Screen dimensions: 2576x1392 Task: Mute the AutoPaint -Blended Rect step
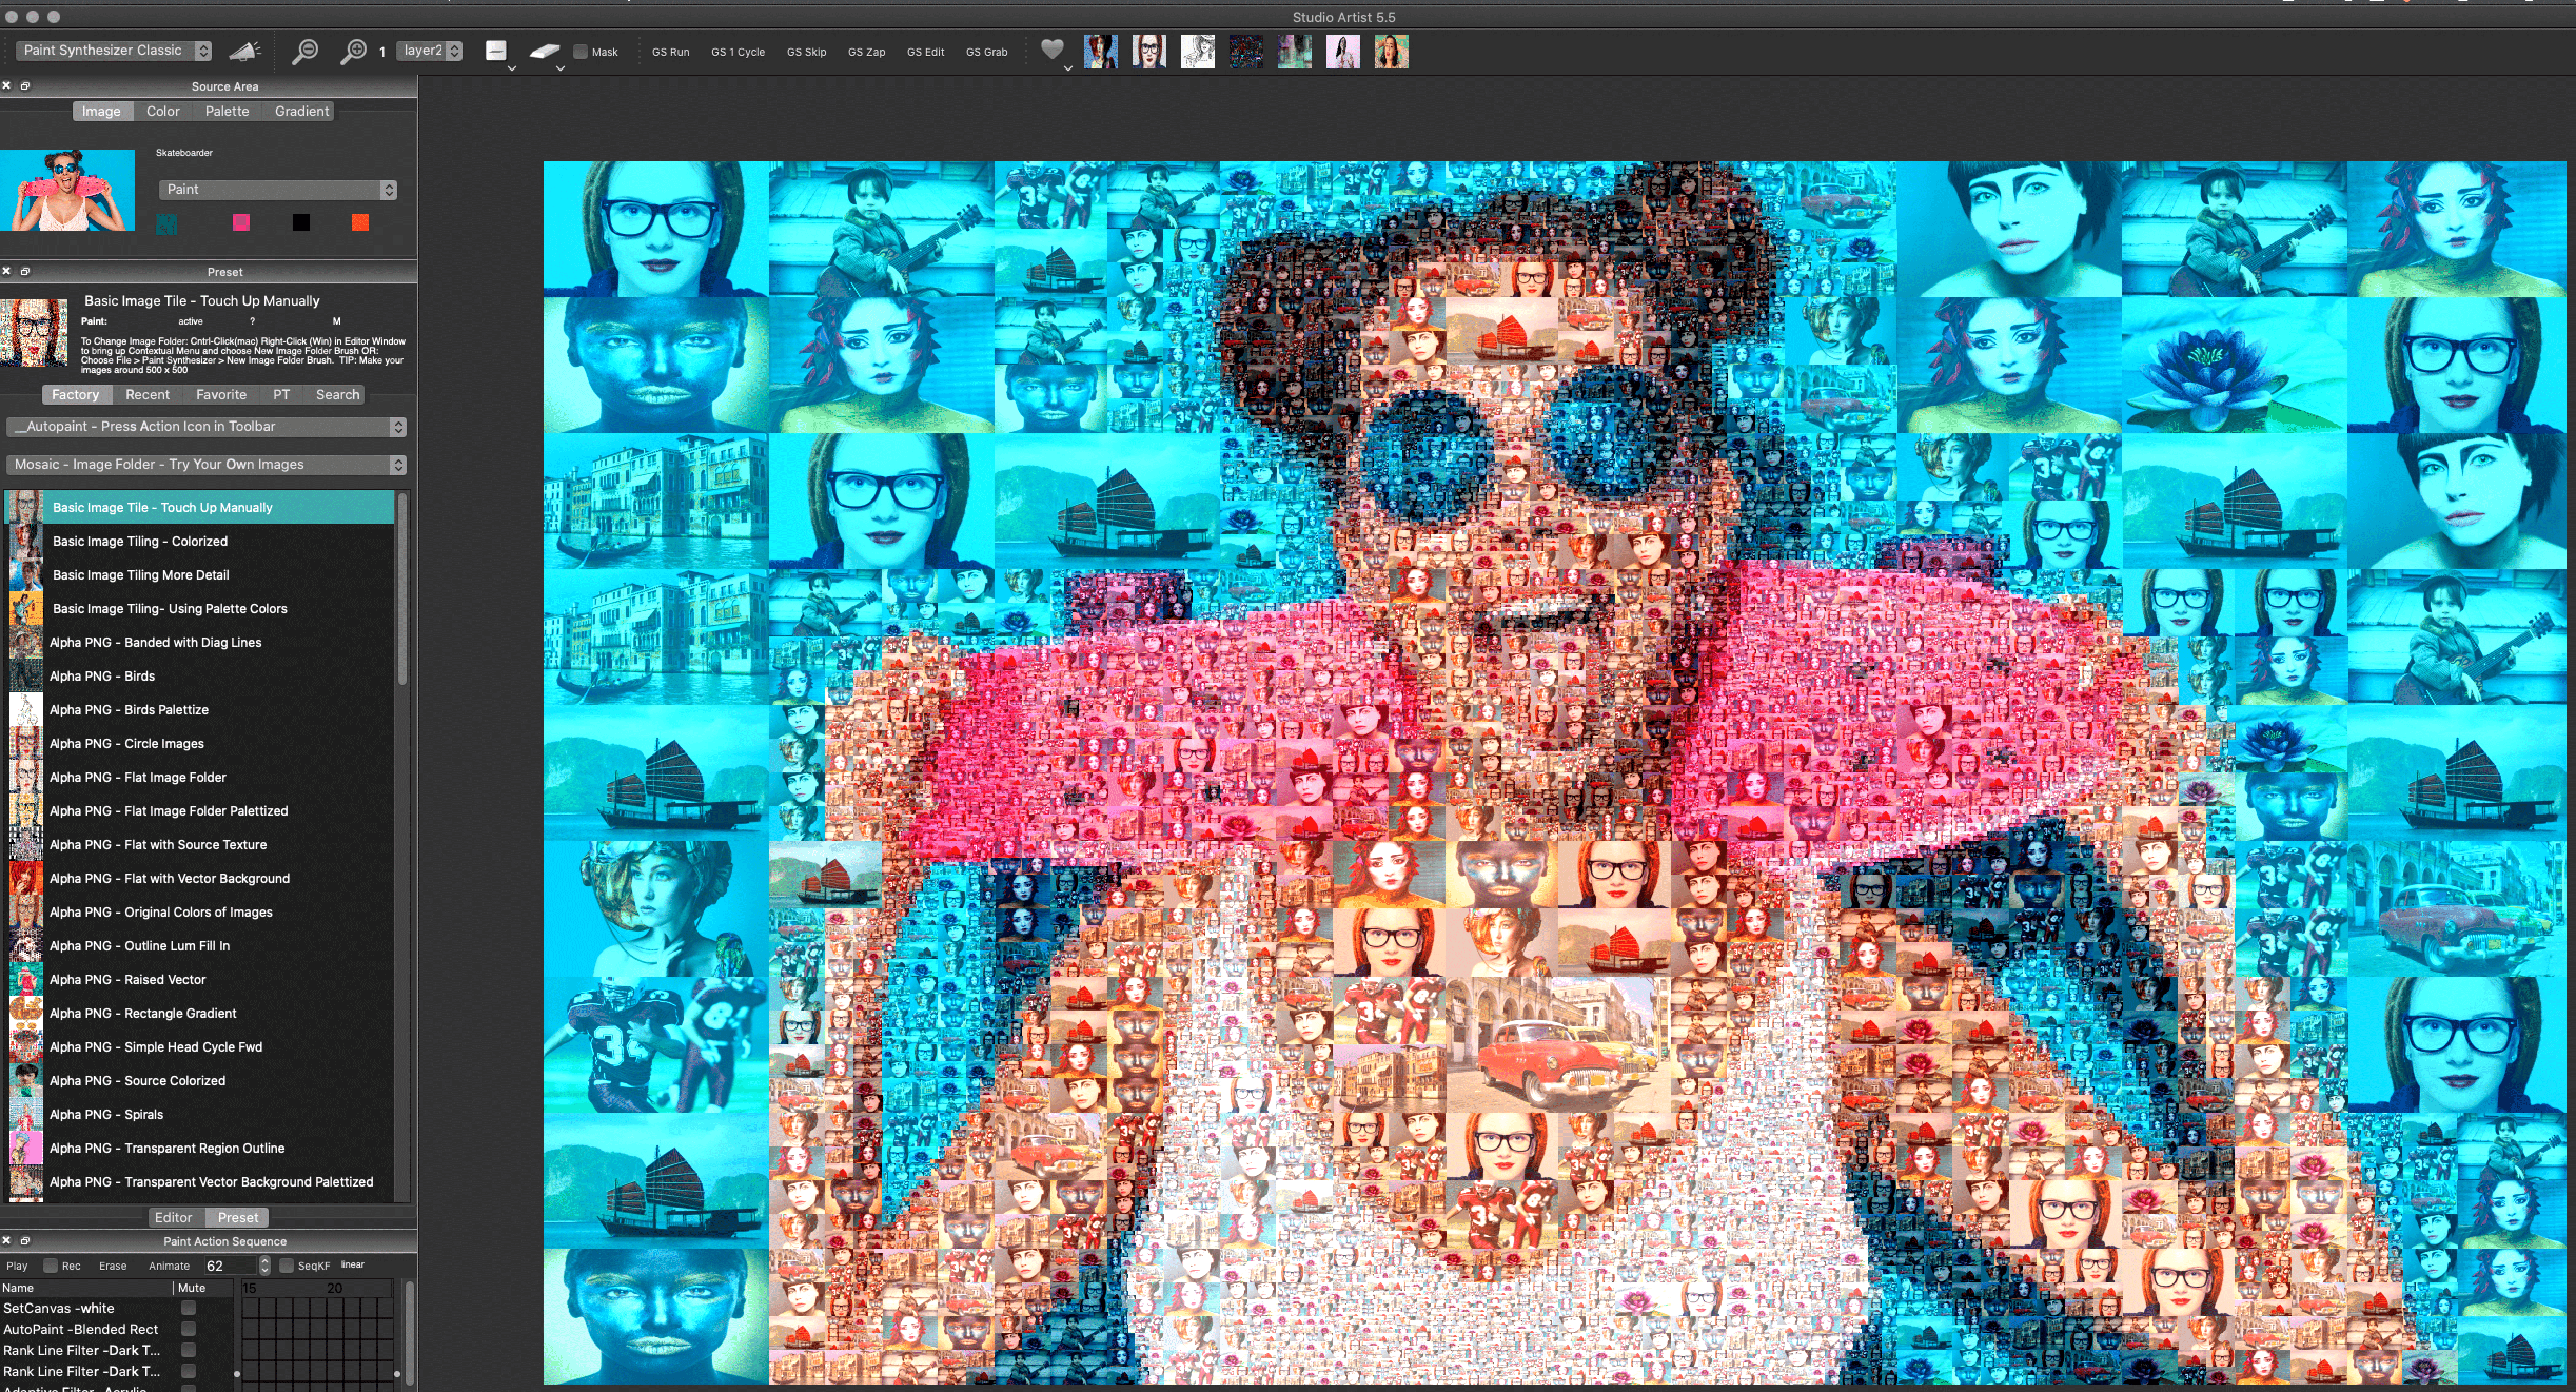[x=188, y=1329]
